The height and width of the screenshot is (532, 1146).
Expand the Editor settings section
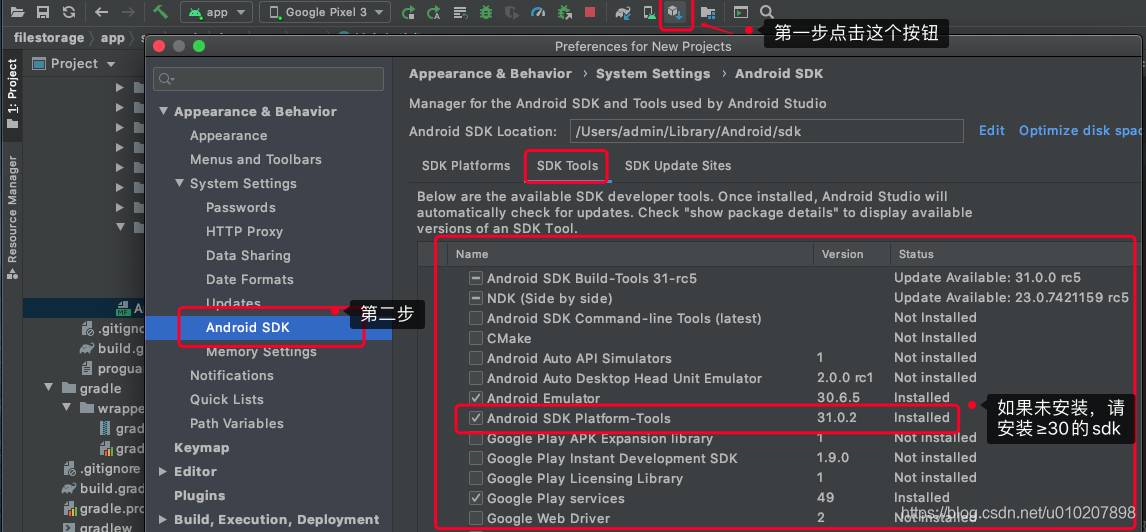point(163,471)
